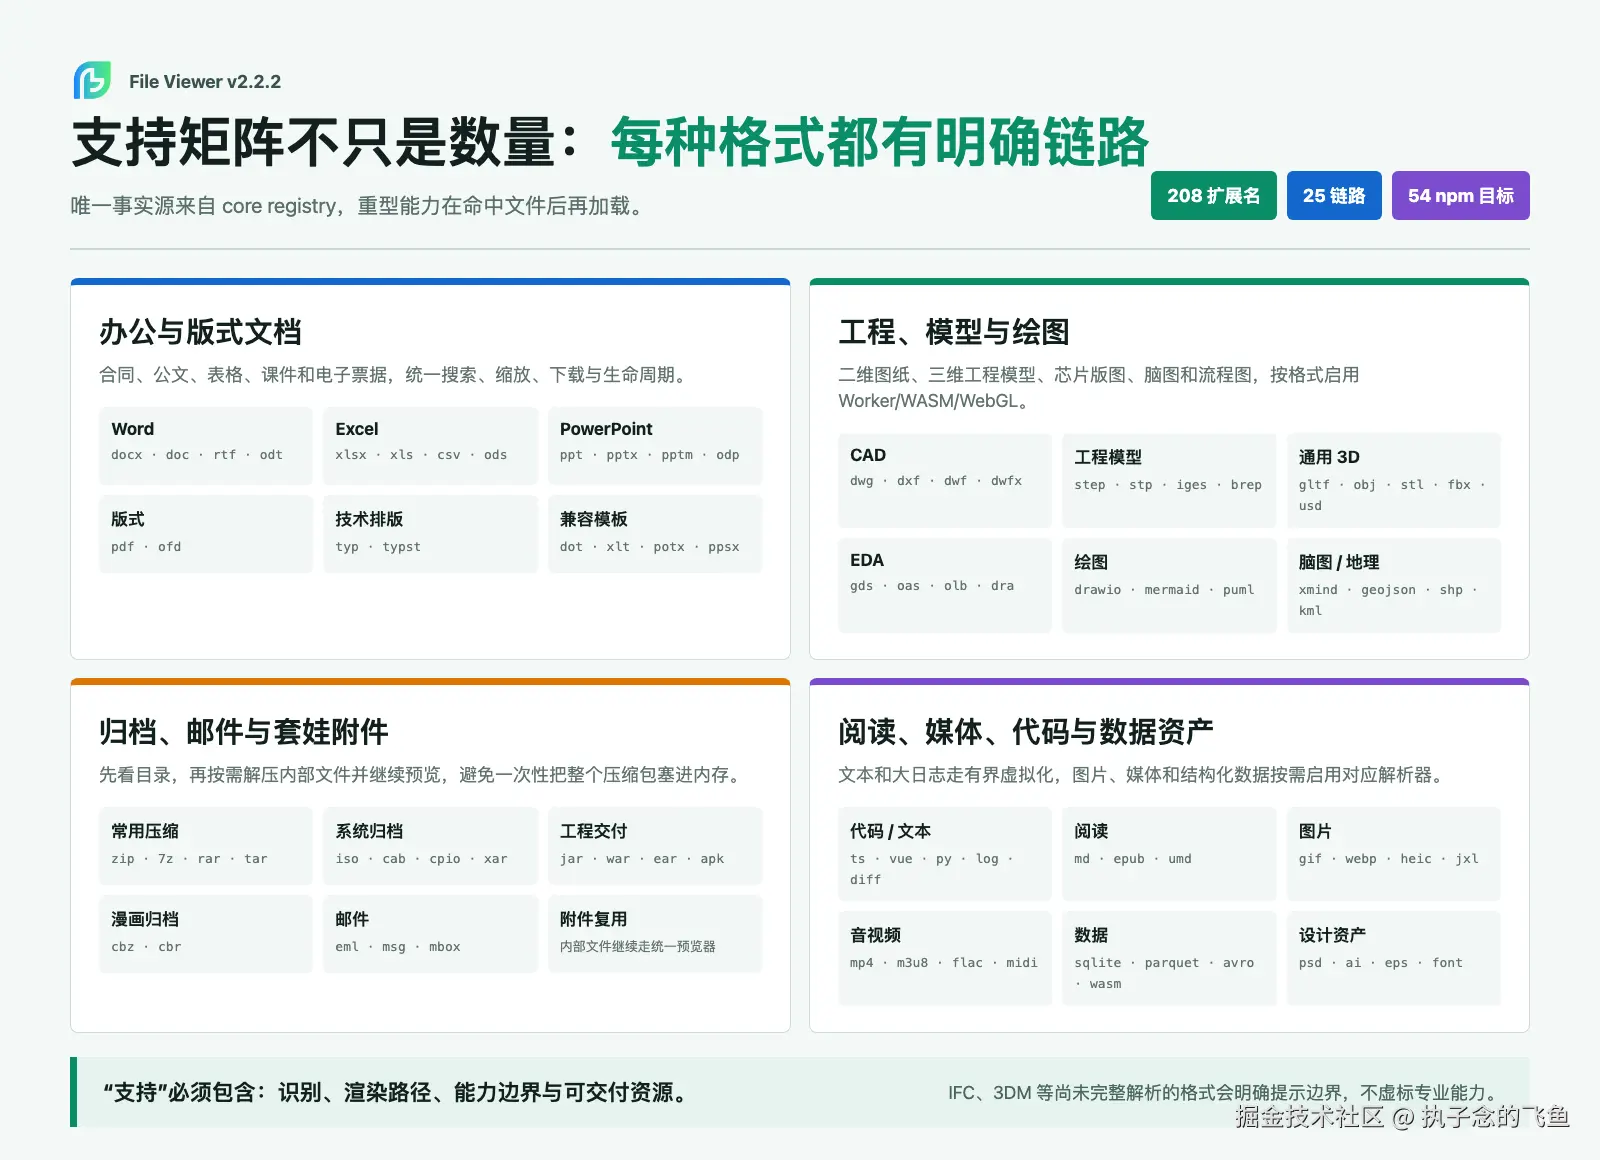1600x1160 pixels.
Task: Select the 设计资产 psd · ai card
Action: [1394, 958]
